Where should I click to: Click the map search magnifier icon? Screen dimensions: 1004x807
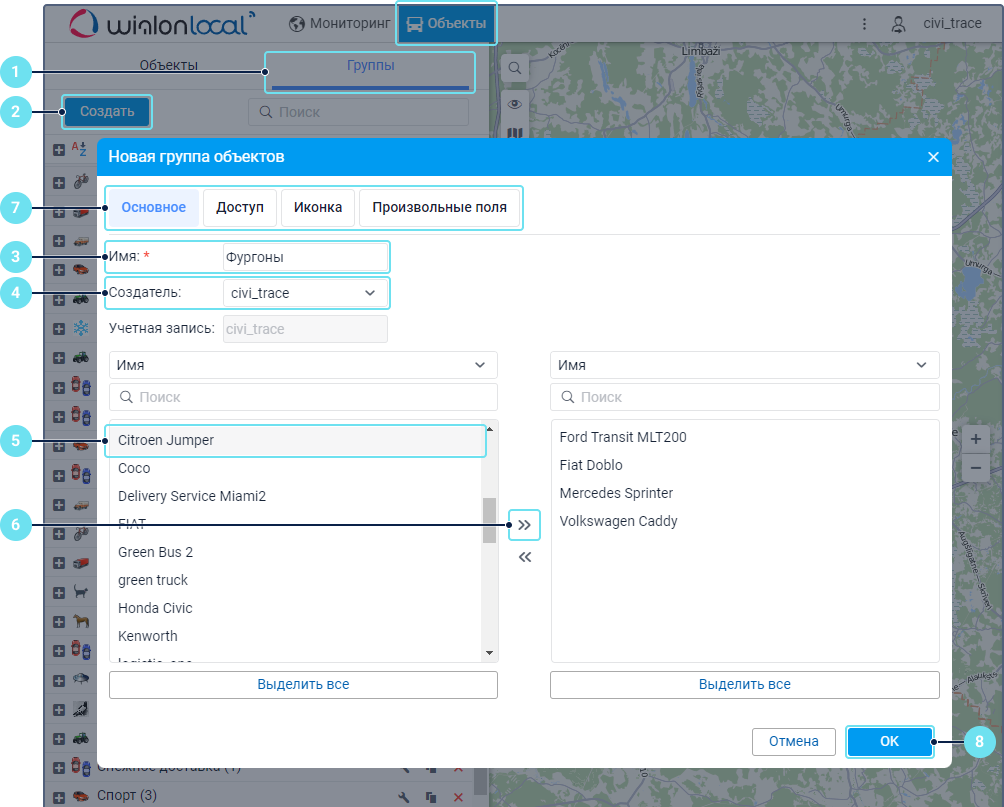[514, 68]
